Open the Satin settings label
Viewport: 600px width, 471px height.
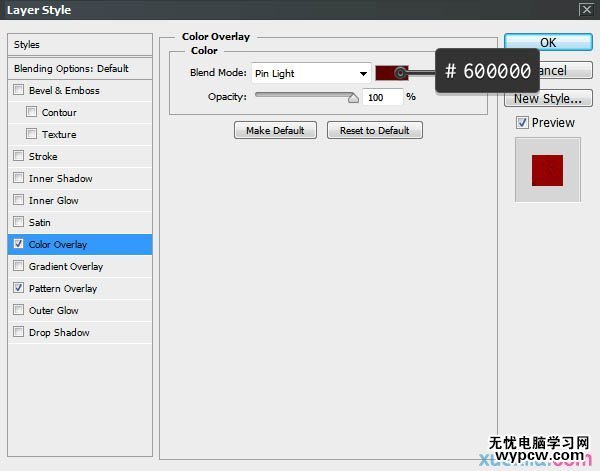(40, 222)
